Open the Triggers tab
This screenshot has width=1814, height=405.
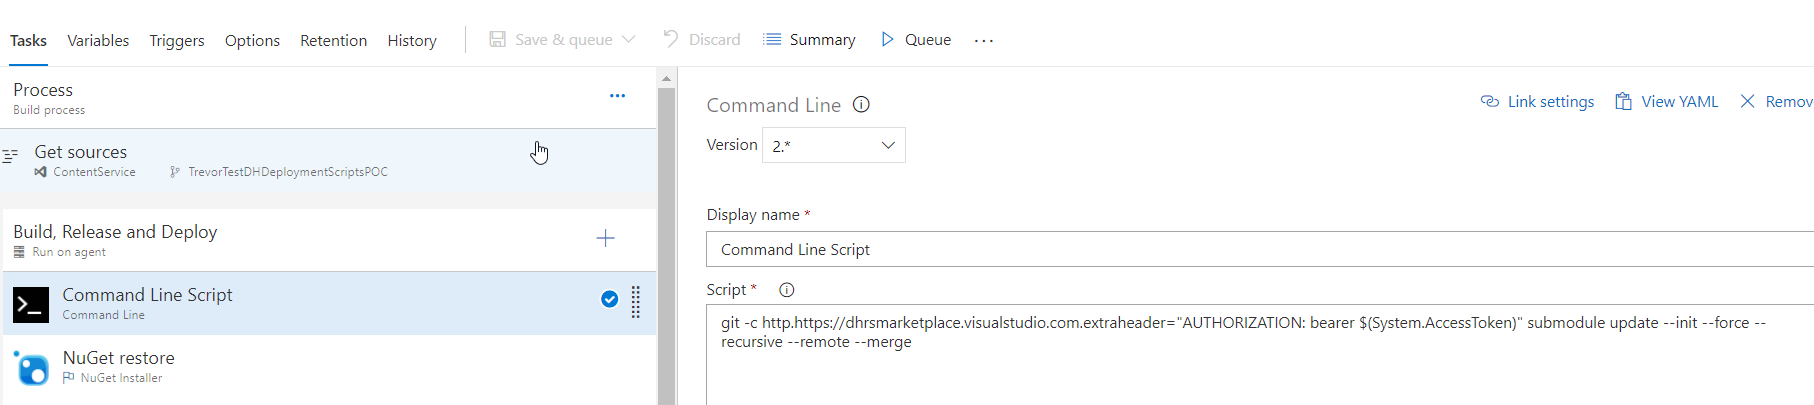point(177,41)
